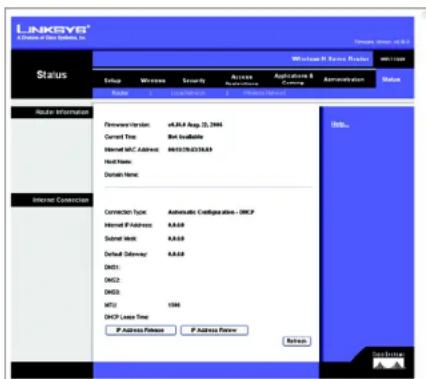426x379 pixels.
Task: Click the DNS2 label
Action: [112, 280]
